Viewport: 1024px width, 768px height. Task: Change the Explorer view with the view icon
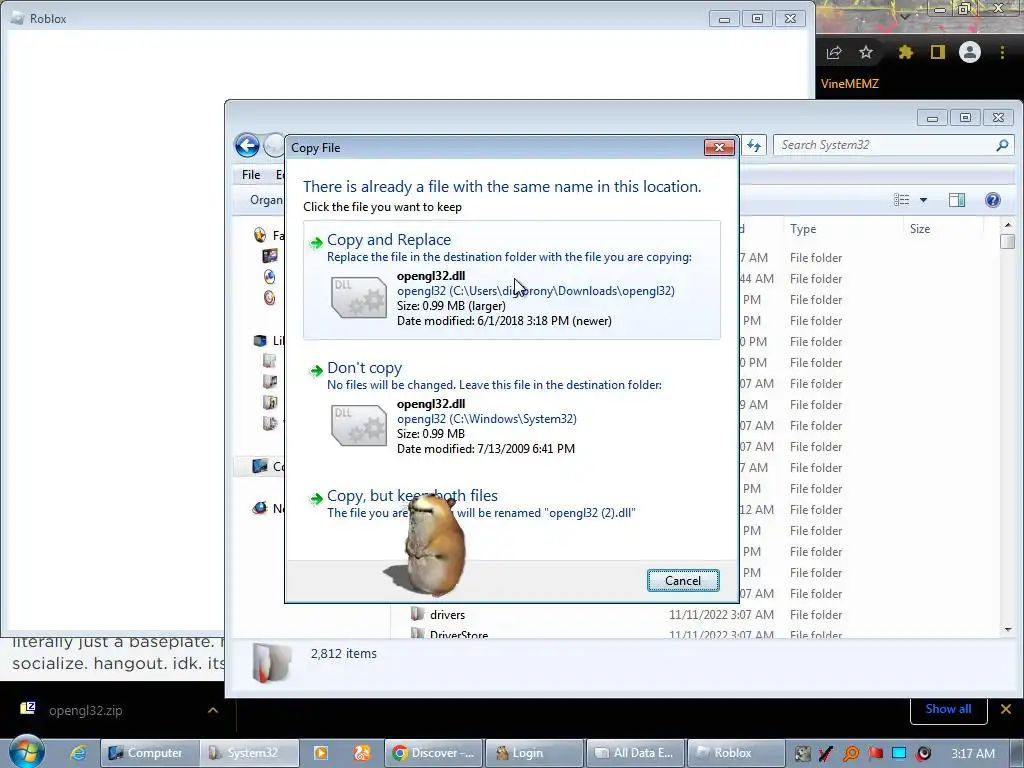coord(902,200)
